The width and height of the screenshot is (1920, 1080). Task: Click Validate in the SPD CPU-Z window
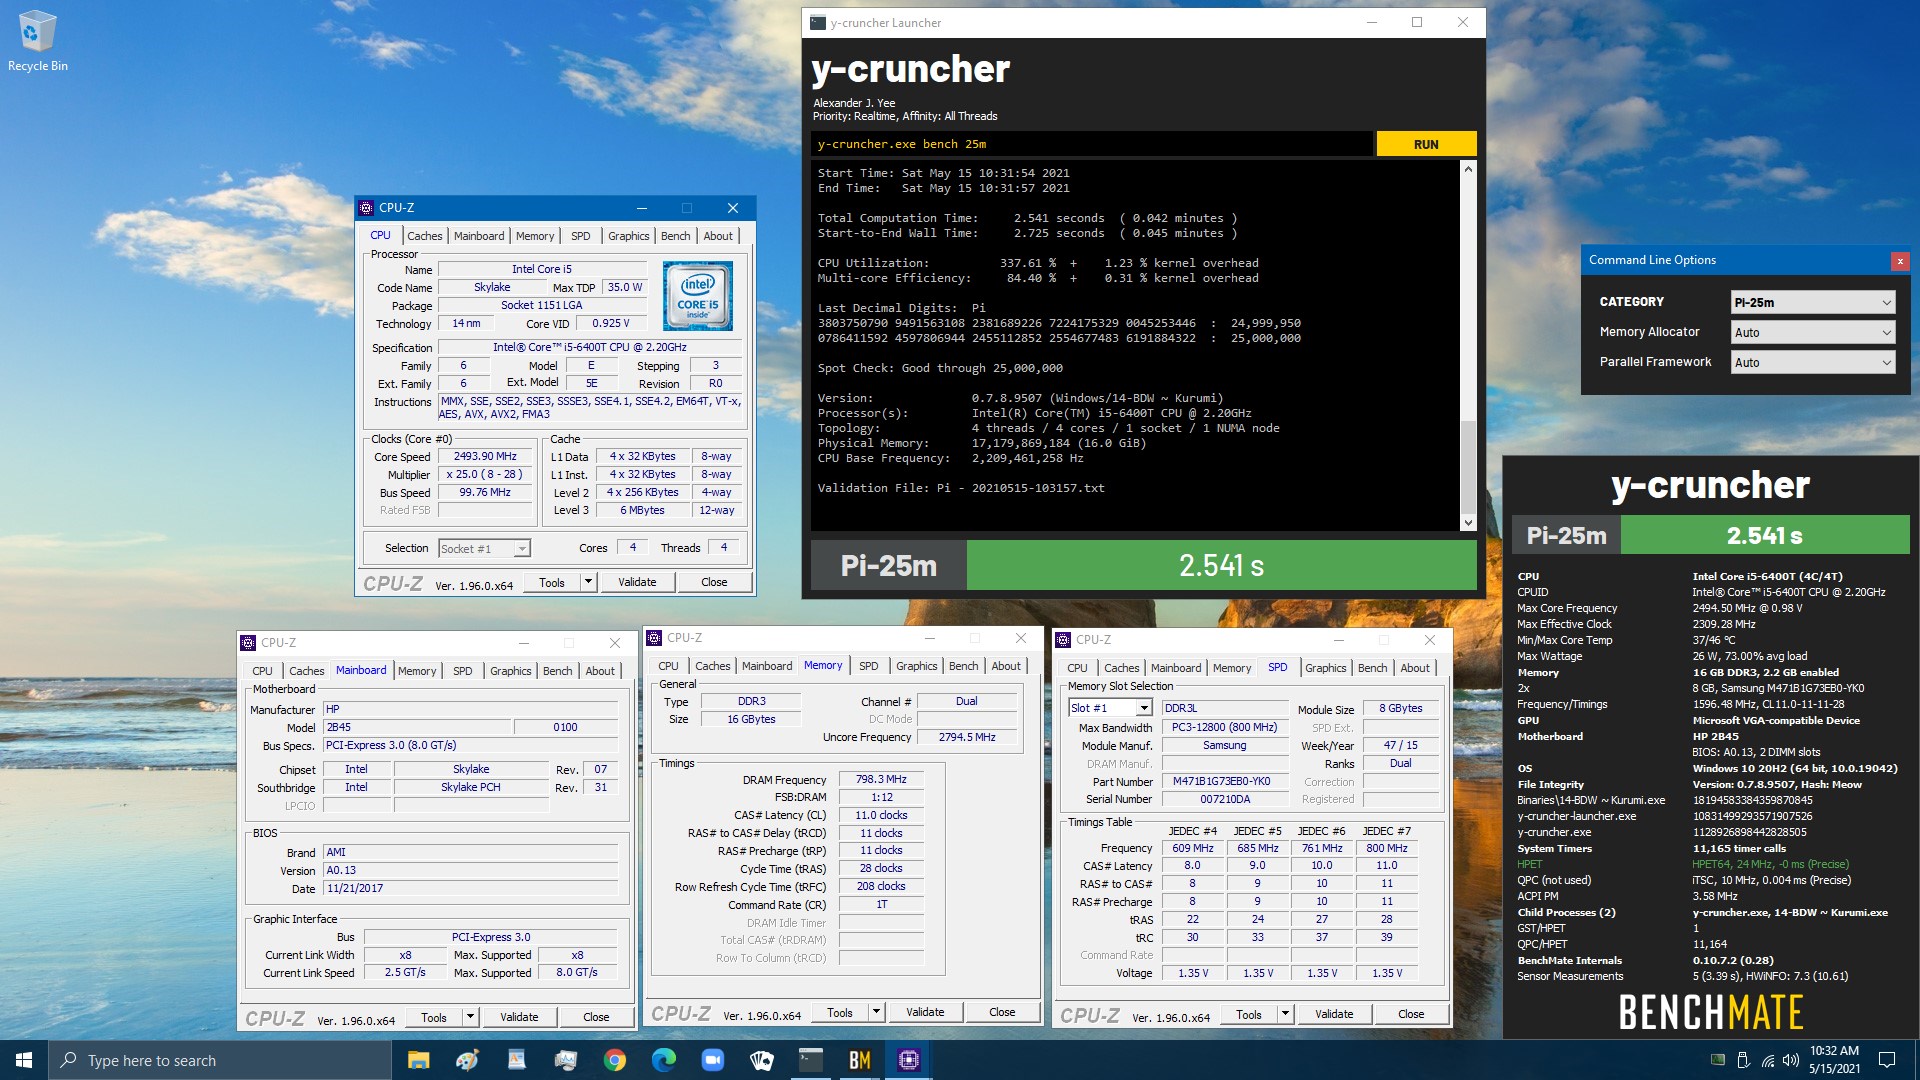(x=1333, y=1014)
